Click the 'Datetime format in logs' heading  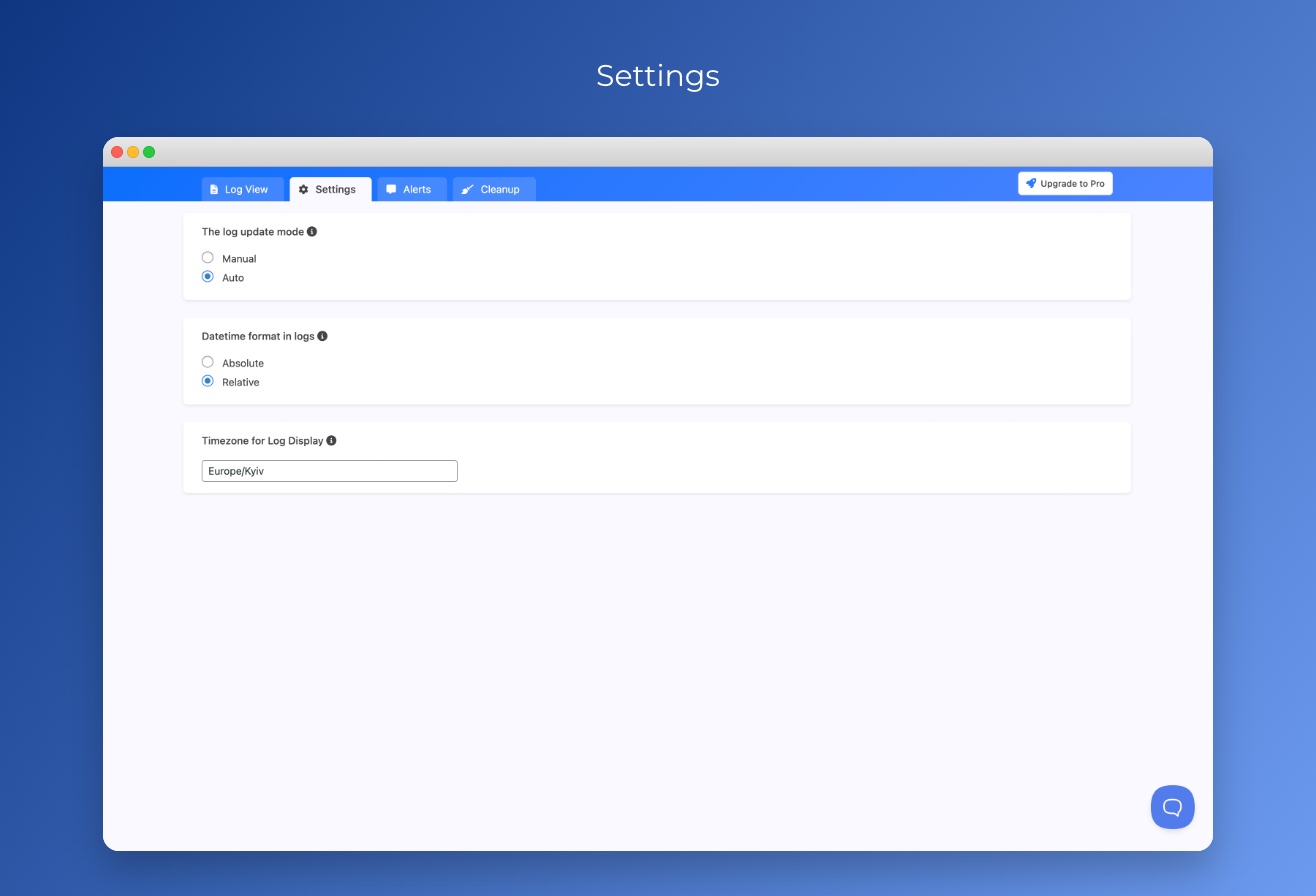258,336
